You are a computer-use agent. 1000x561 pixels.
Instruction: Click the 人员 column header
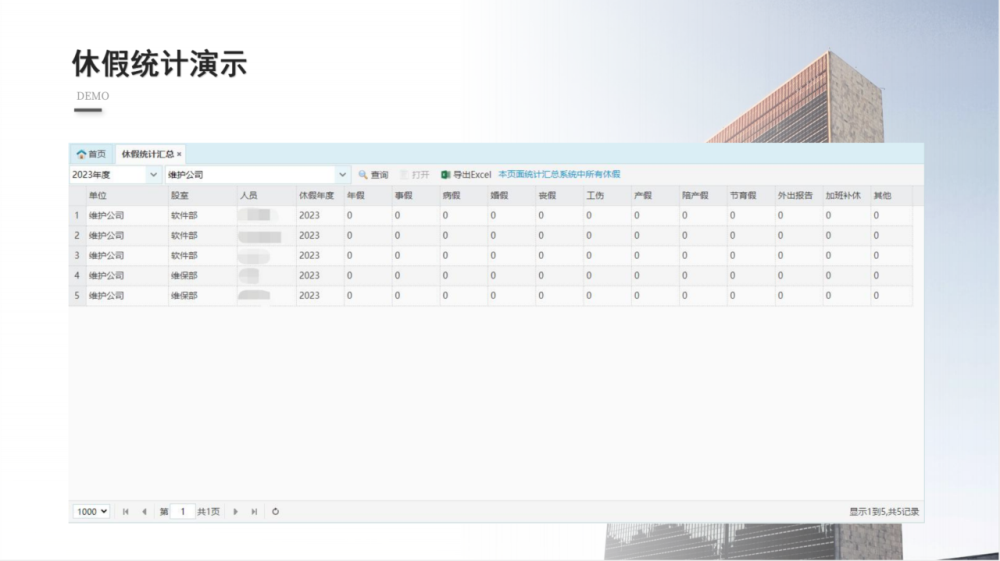coord(249,195)
